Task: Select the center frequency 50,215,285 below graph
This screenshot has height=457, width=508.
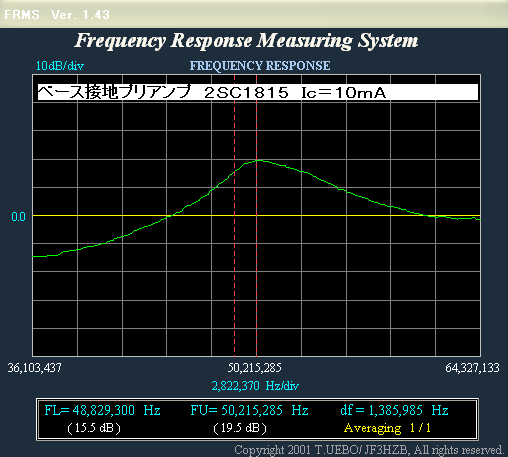Action: [x=255, y=368]
